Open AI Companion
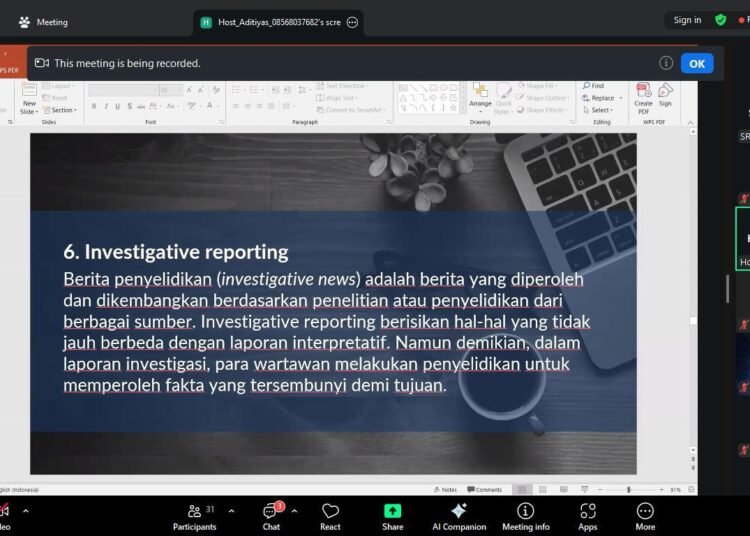The width and height of the screenshot is (750, 536). coord(458,516)
